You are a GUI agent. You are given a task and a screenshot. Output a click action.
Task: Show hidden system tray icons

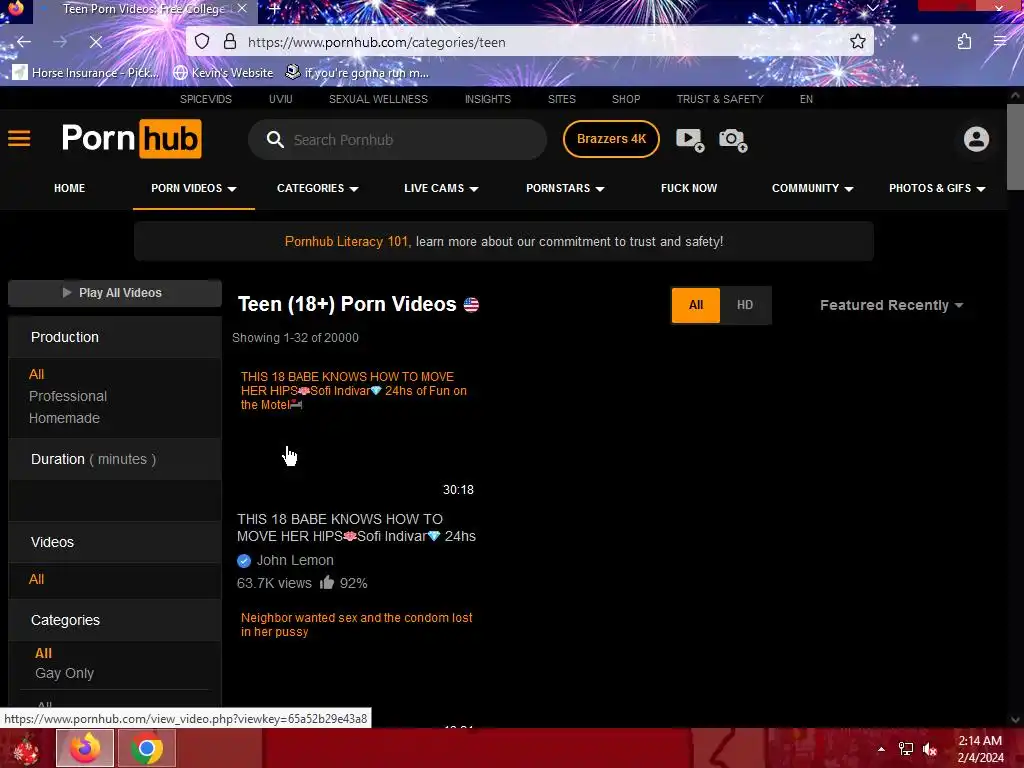pos(881,749)
